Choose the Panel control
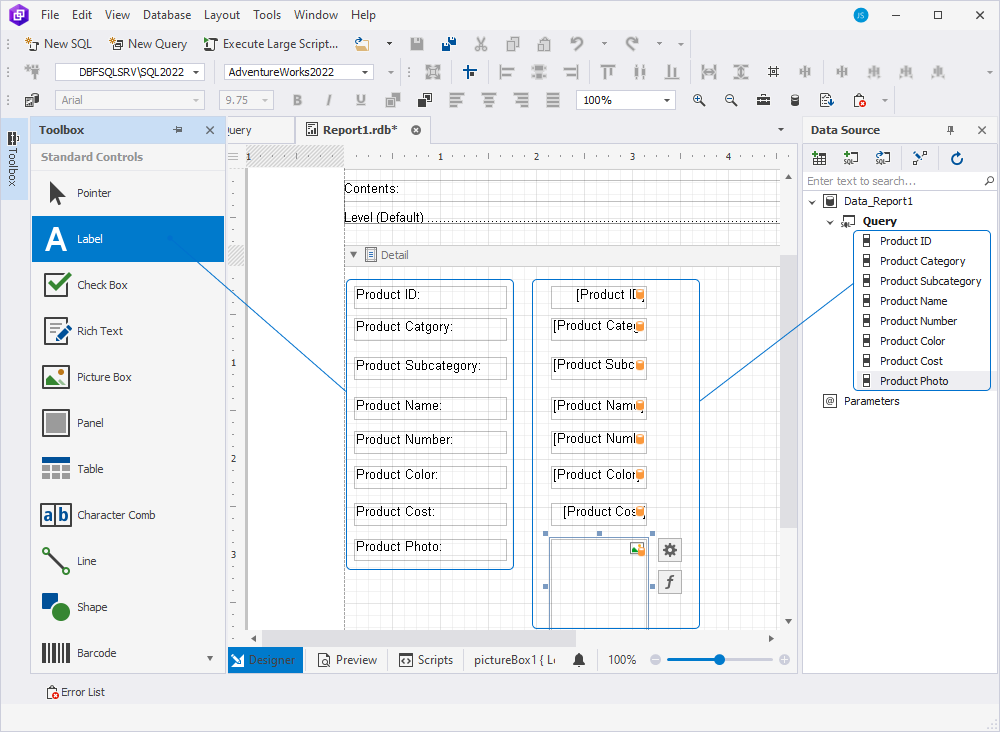Image resolution: width=1000 pixels, height=732 pixels. click(128, 423)
